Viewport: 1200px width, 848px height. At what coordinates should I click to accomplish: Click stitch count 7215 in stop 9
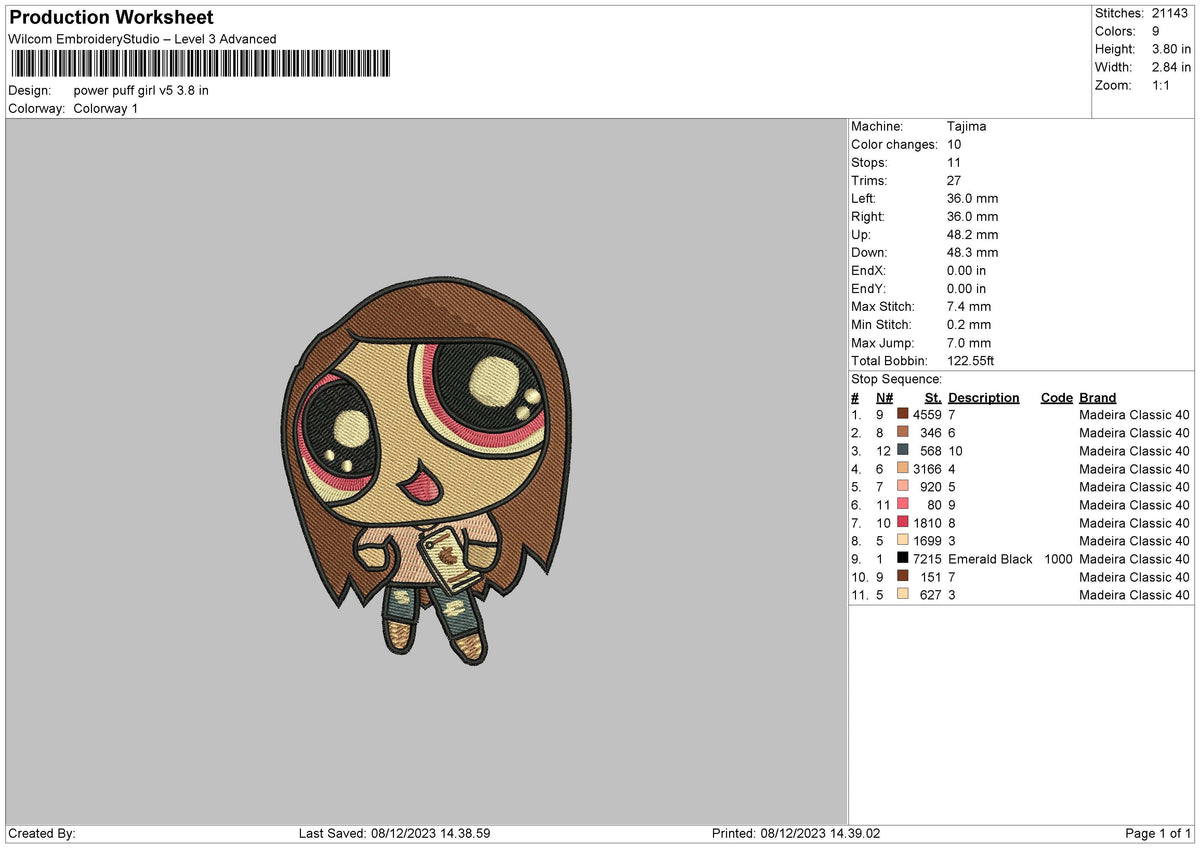pos(927,558)
